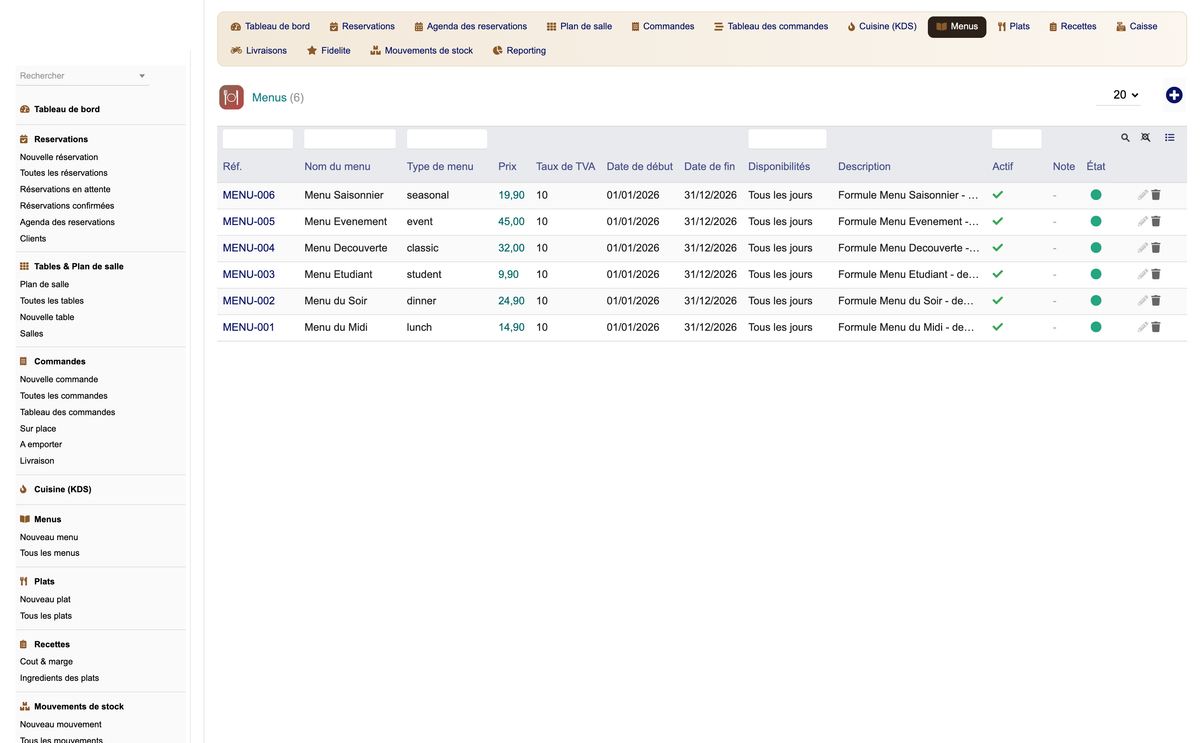Delete MENU-001 with the trash icon

[x=1156, y=327]
